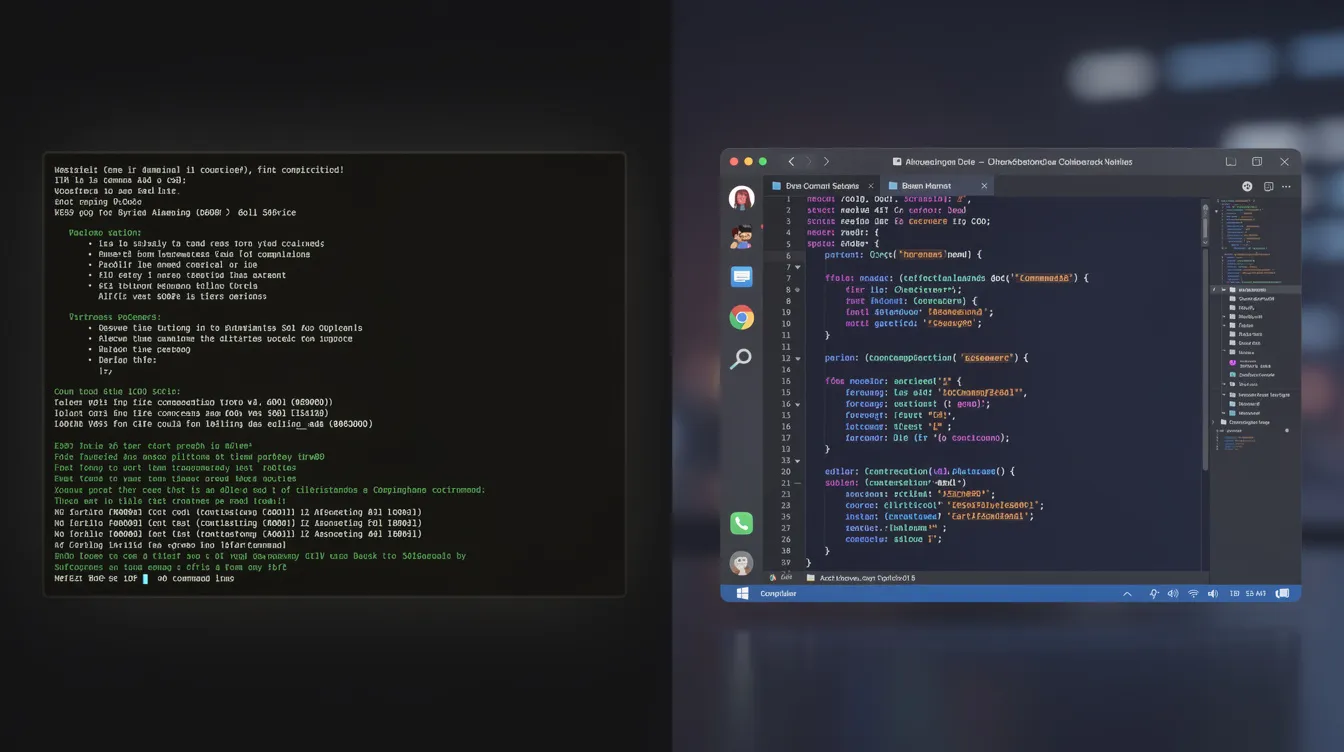Collapse the code block at line 12's fold arrow
Image resolution: width=1344 pixels, height=752 pixels.
pos(798,358)
